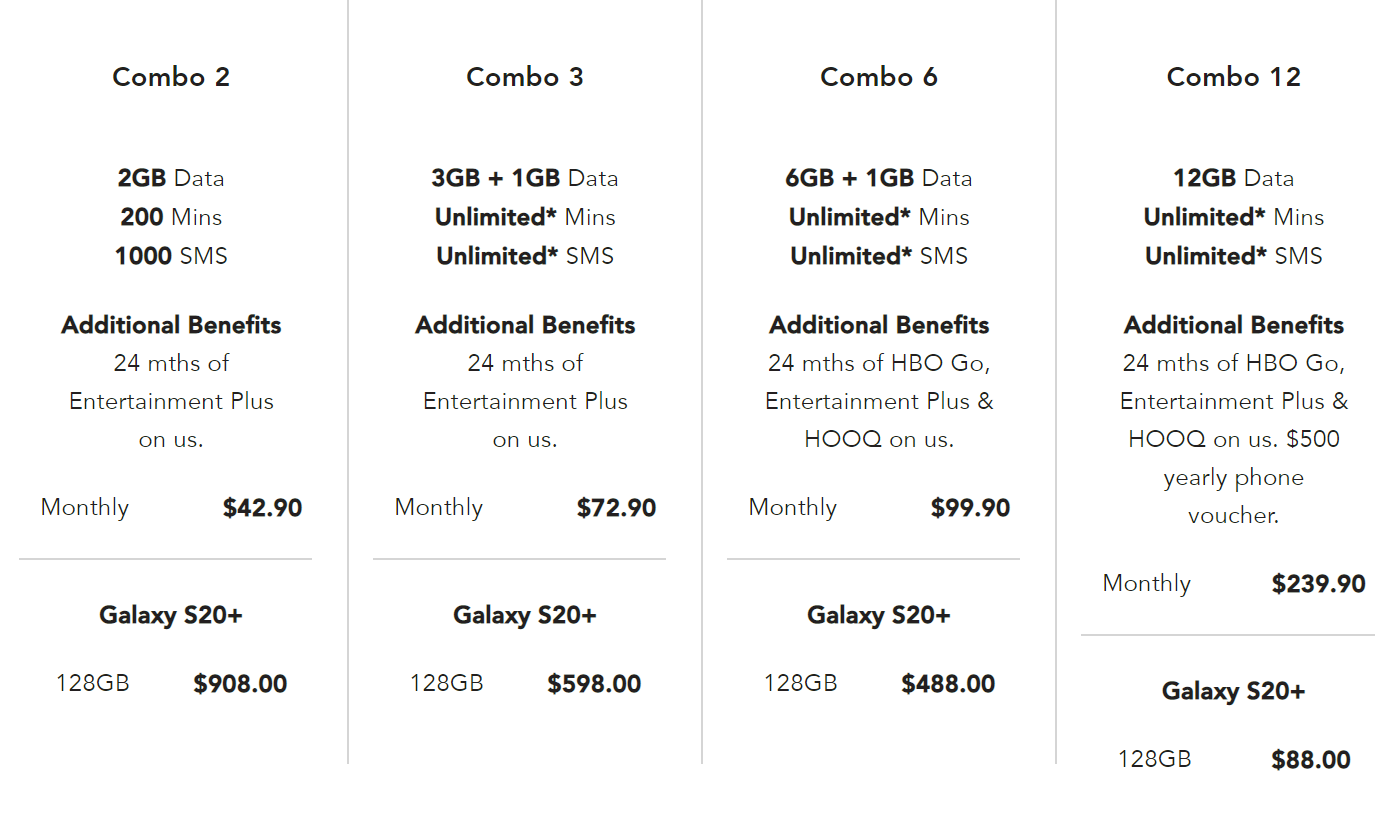The width and height of the screenshot is (1396, 836).
Task: Click the $908.00 Galaxy S20+ price
Action: click(x=240, y=684)
